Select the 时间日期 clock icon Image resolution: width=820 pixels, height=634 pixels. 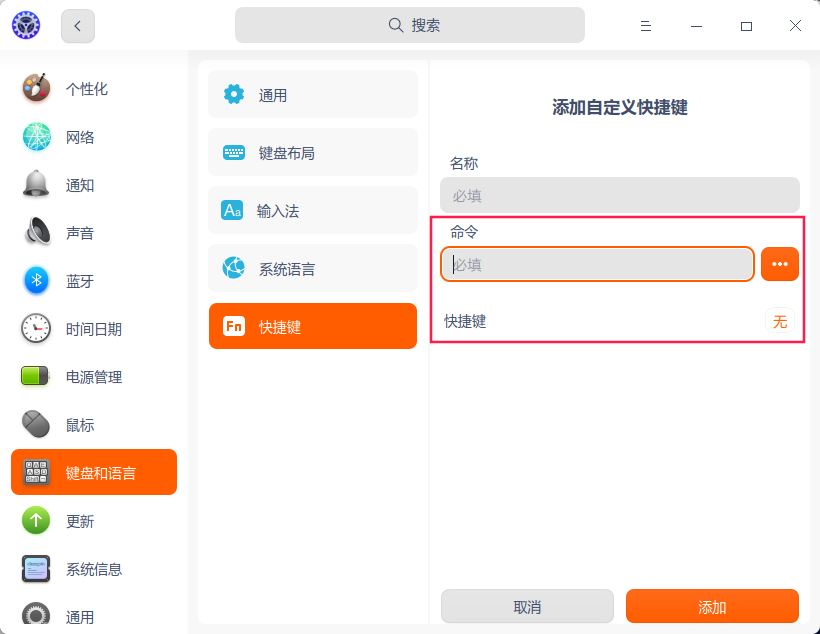tap(36, 329)
